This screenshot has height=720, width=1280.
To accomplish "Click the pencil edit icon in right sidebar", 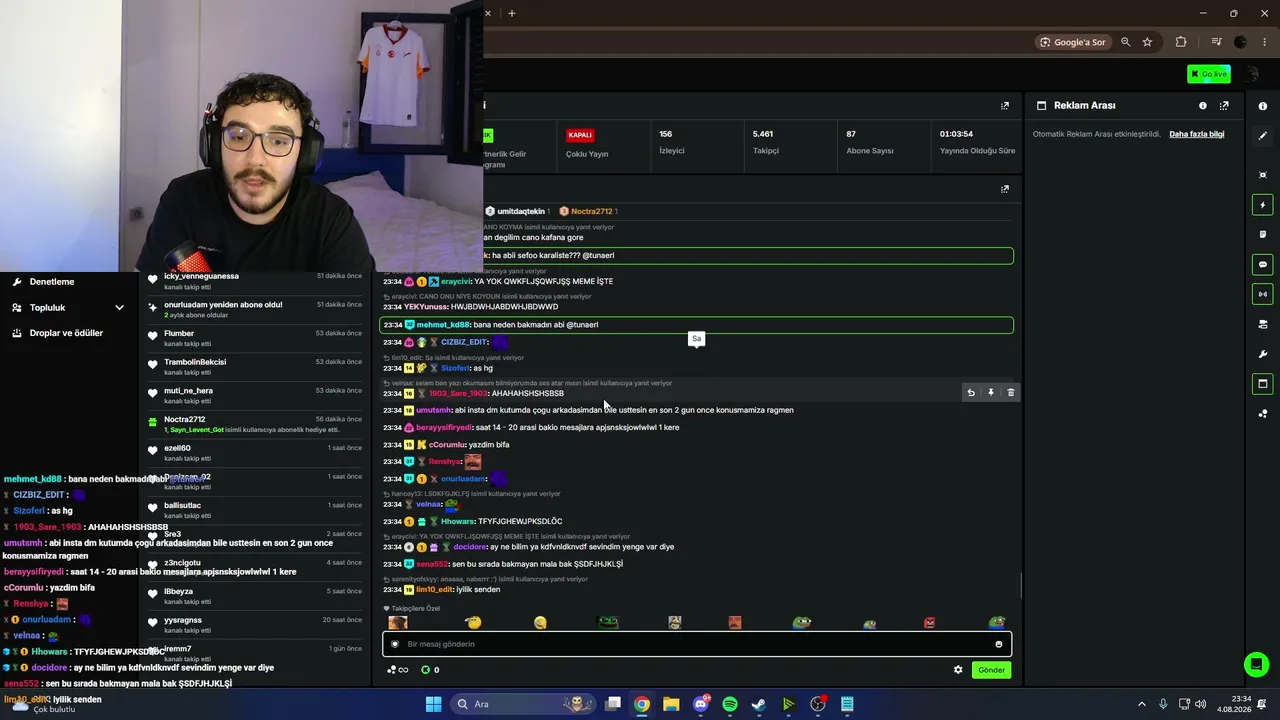I will point(1262,136).
